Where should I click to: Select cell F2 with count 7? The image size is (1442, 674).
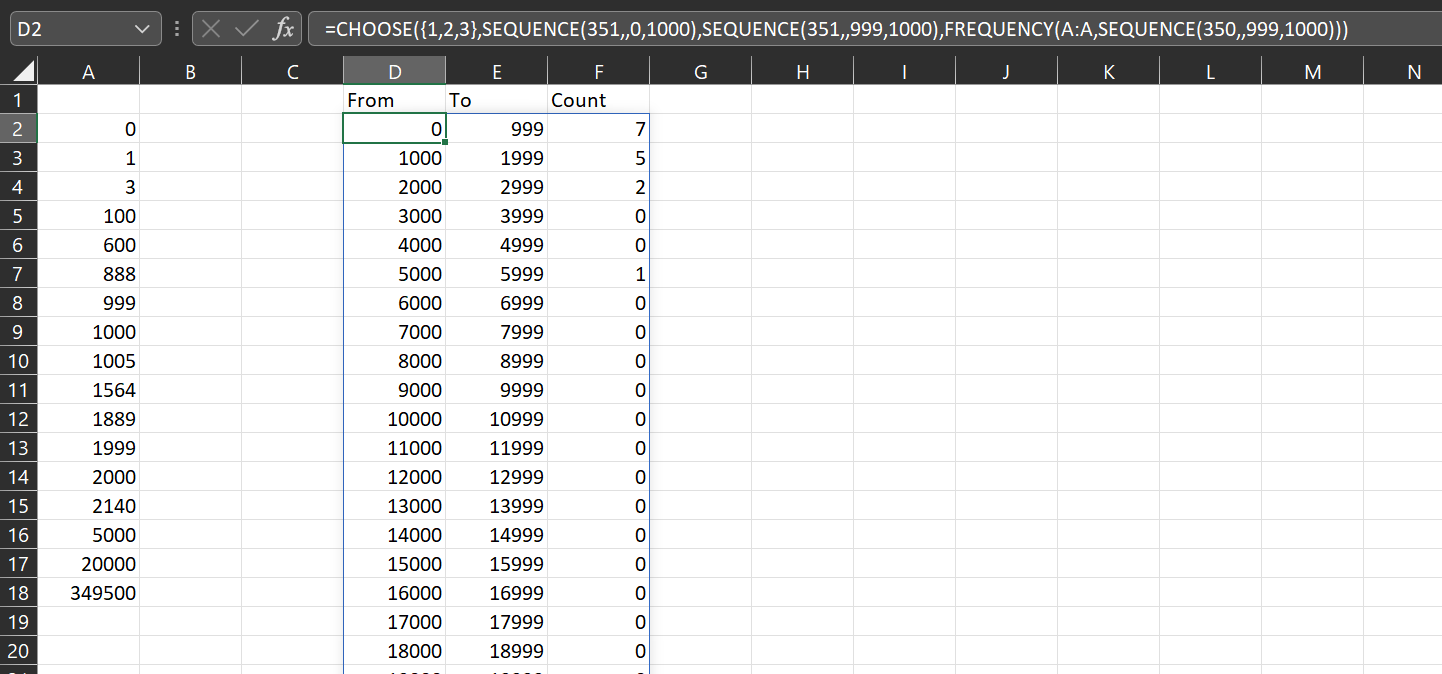coord(598,129)
